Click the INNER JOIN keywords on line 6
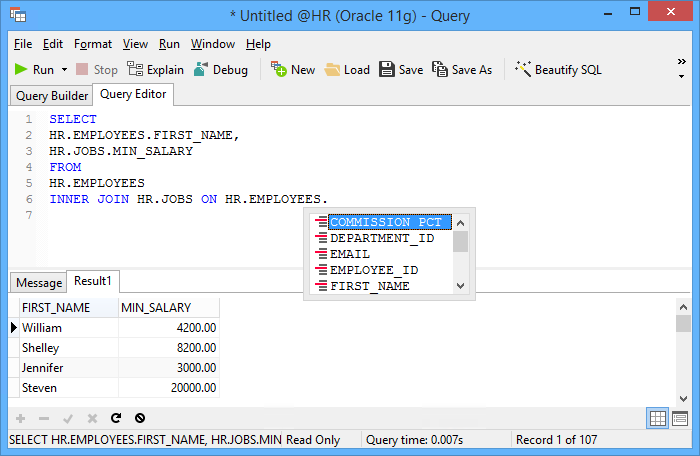 (x=89, y=199)
